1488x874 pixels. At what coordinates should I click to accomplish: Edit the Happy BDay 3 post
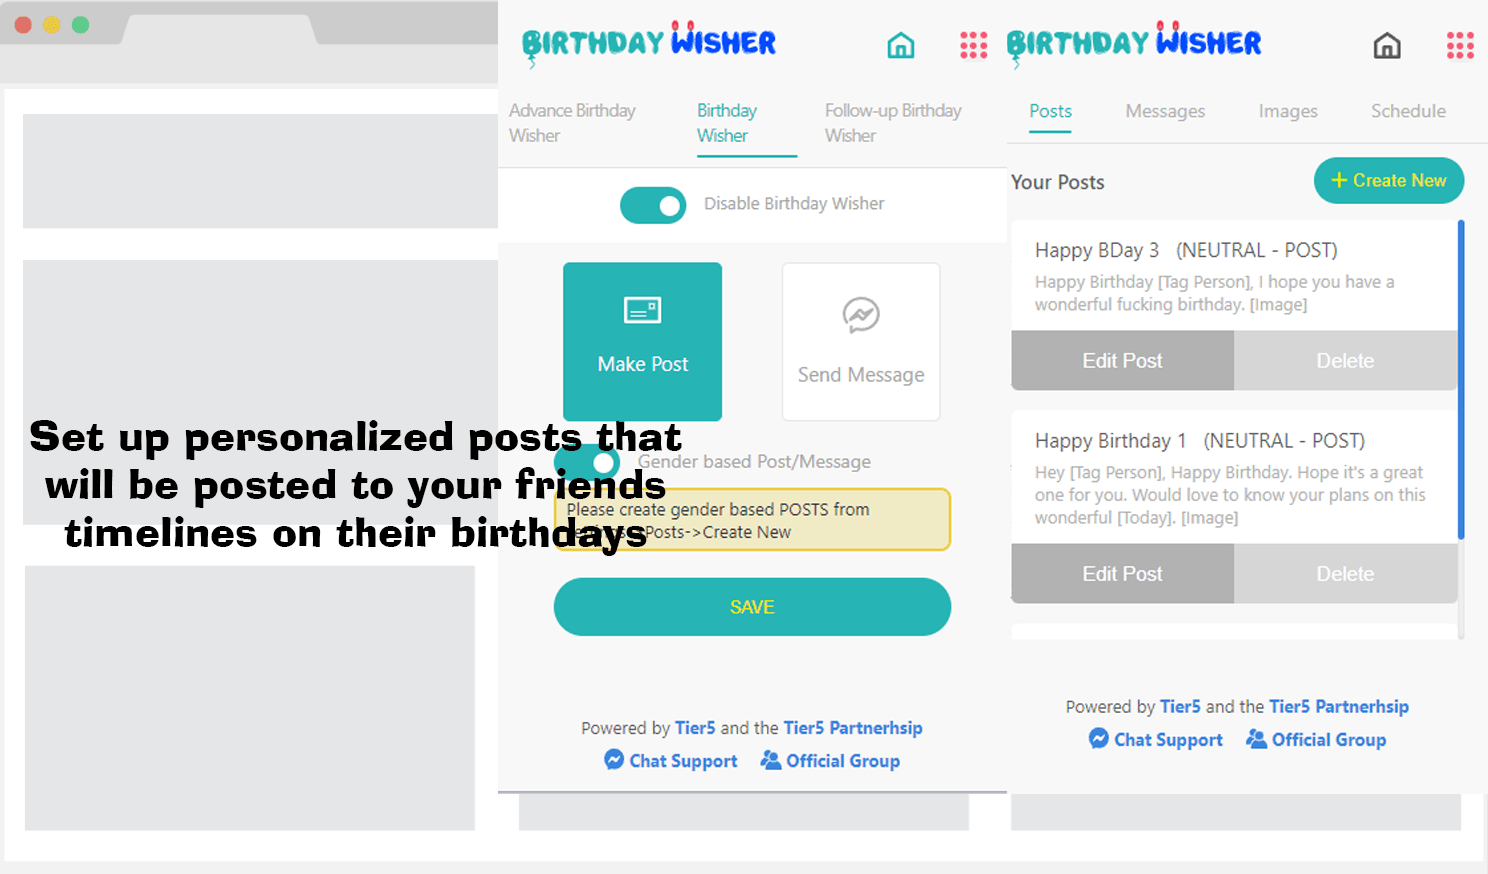click(x=1122, y=361)
